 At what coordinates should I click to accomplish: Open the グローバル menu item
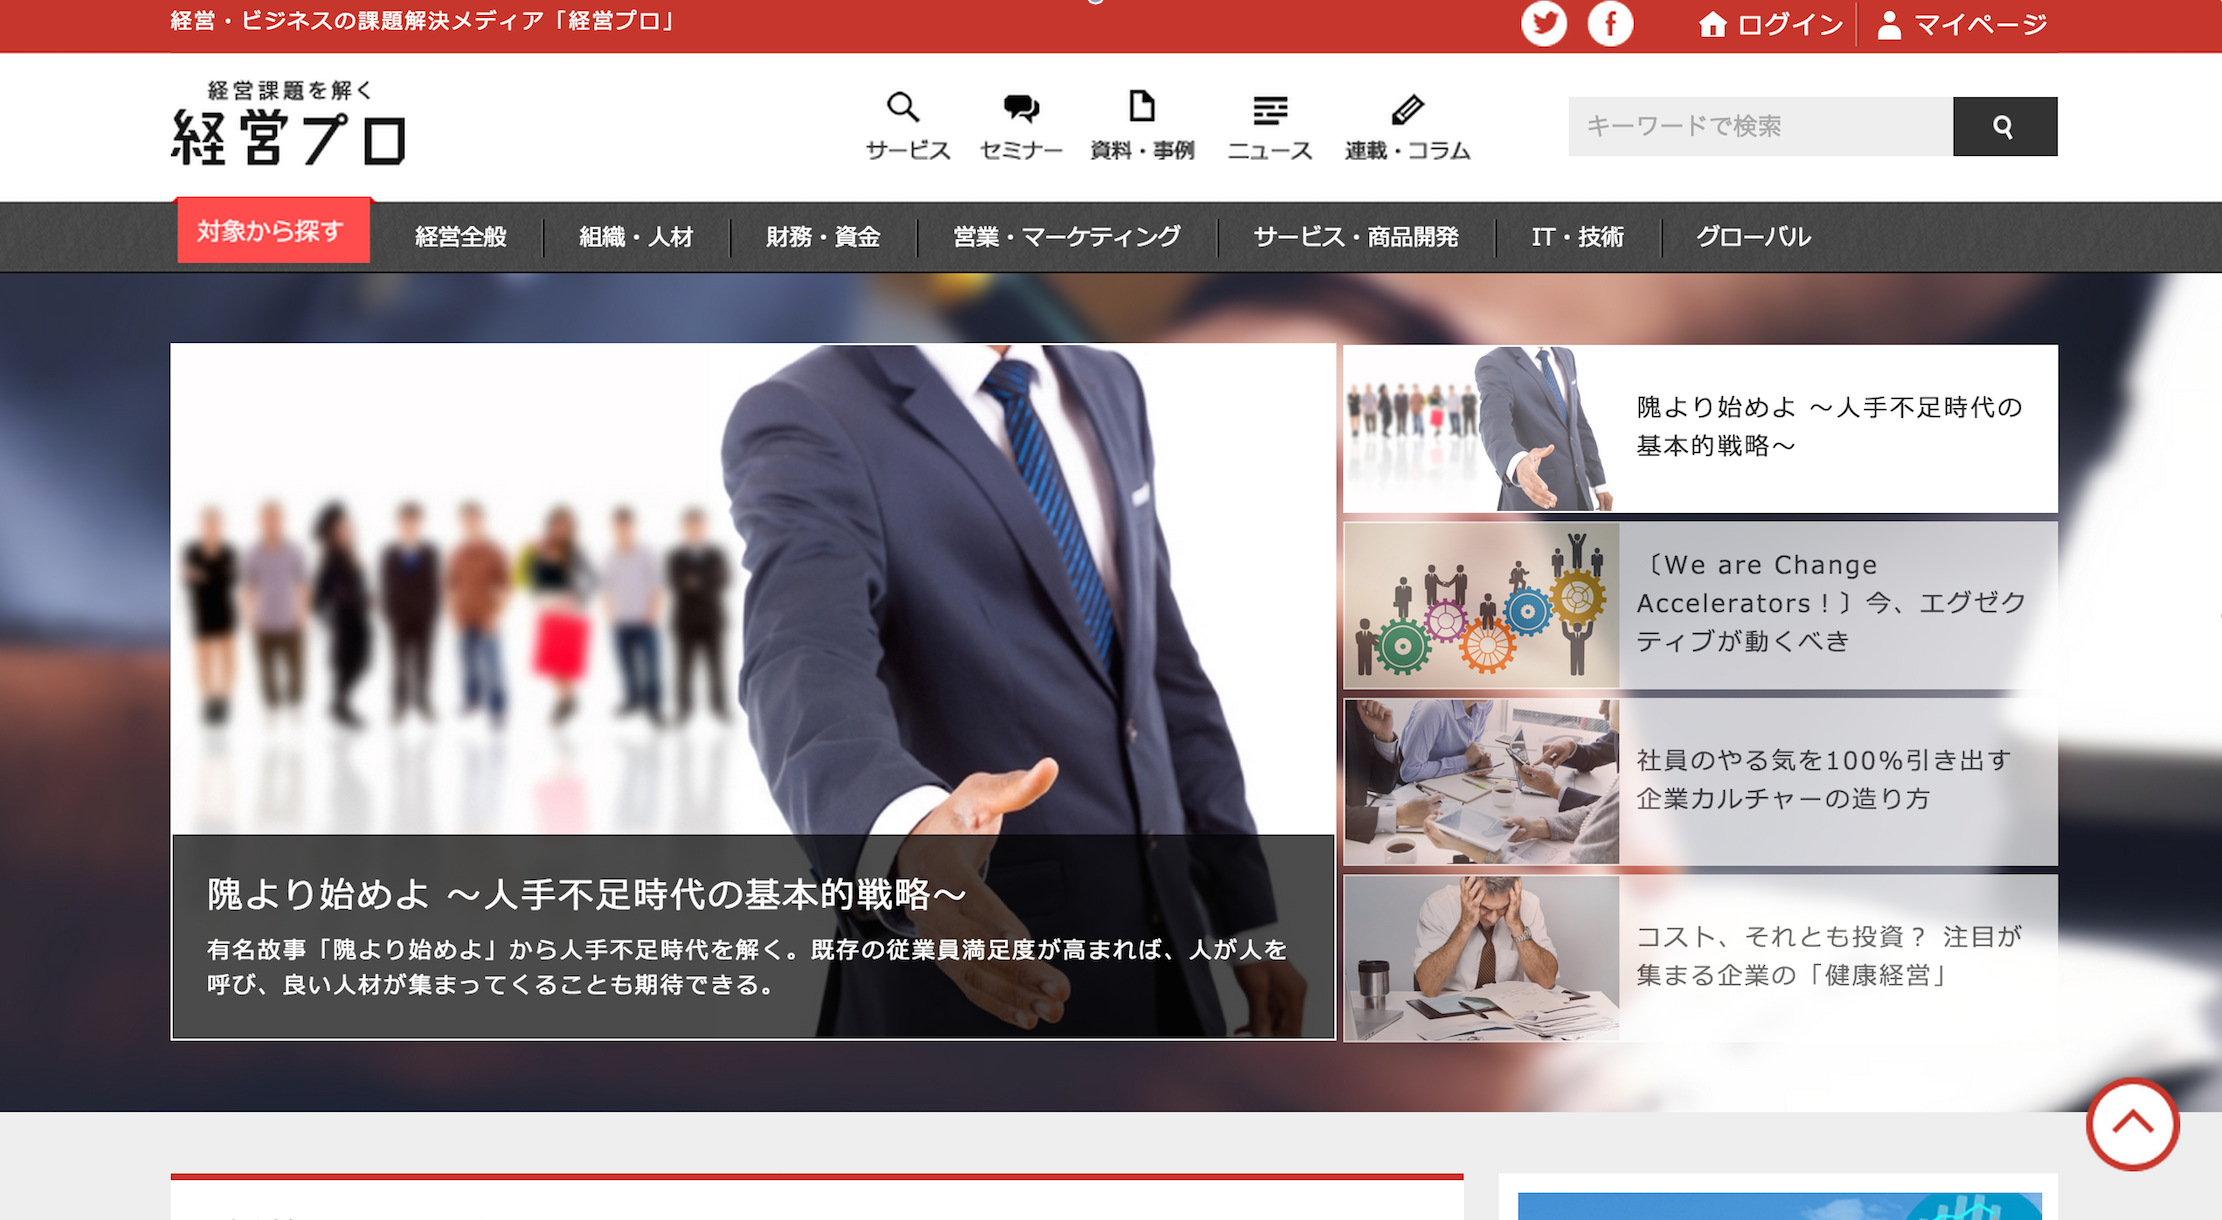pos(1753,237)
